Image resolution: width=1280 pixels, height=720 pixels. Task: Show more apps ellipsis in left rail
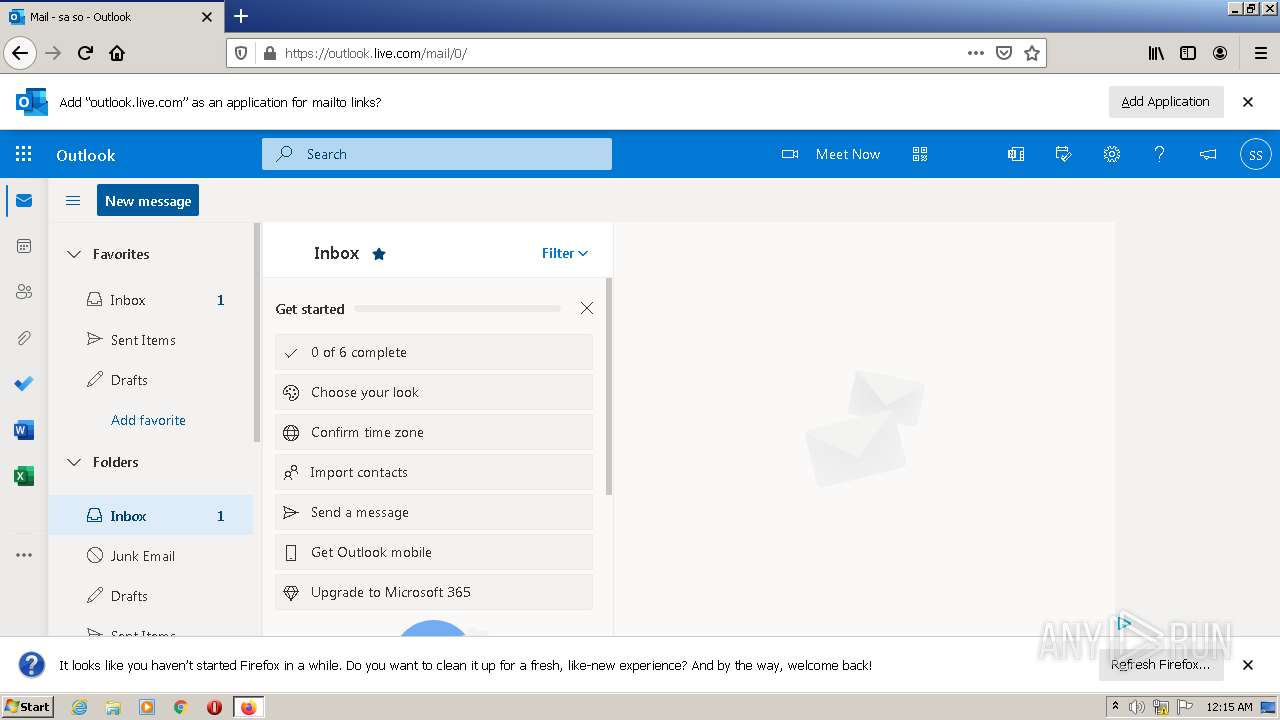point(24,555)
